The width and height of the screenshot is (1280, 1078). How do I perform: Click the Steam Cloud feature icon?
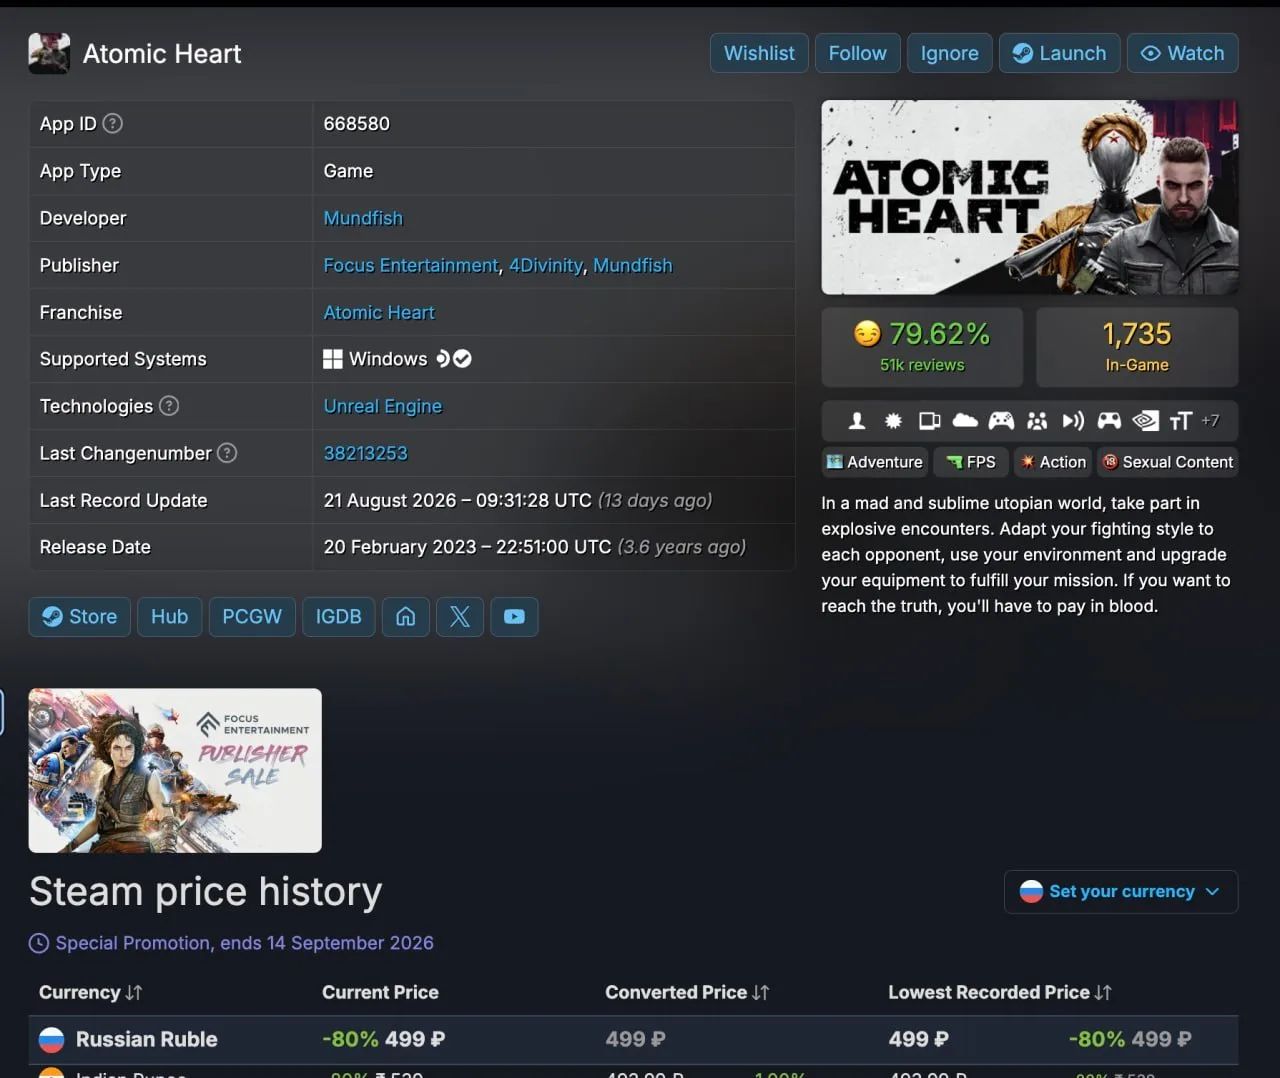[x=965, y=421]
